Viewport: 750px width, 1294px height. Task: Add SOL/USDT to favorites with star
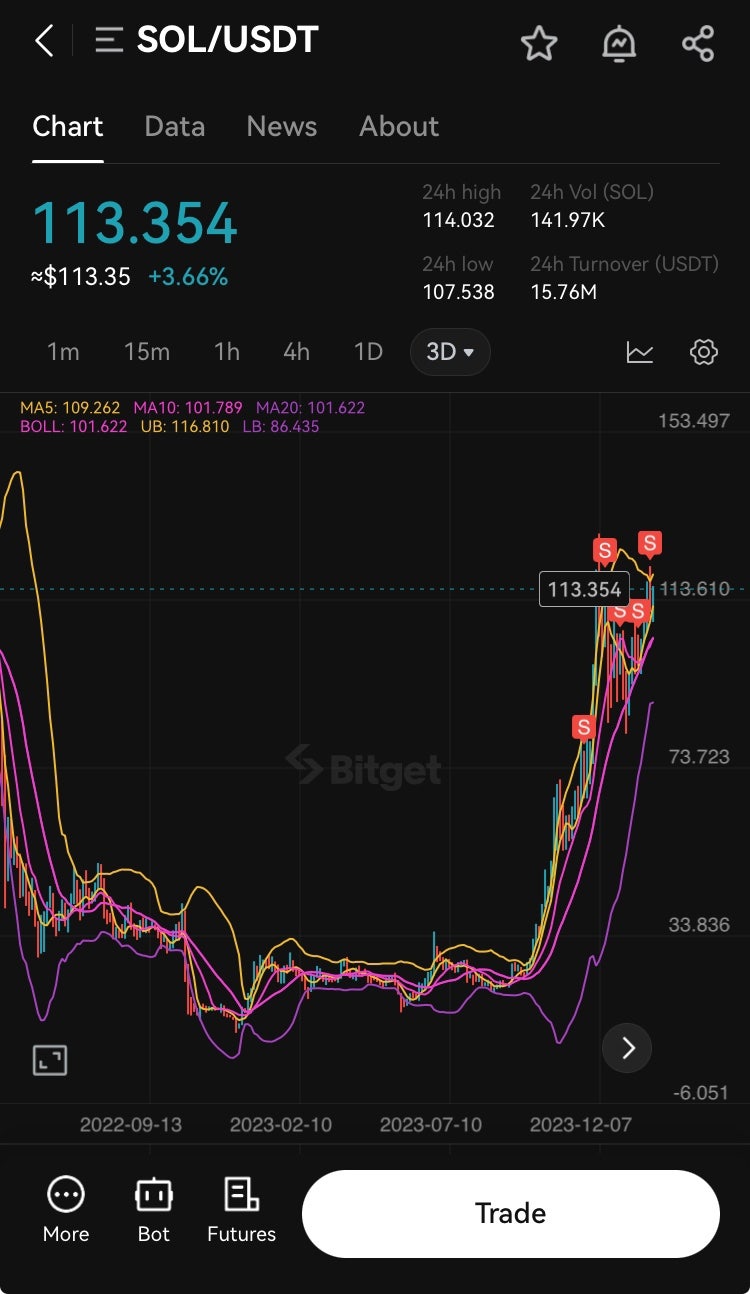click(539, 43)
